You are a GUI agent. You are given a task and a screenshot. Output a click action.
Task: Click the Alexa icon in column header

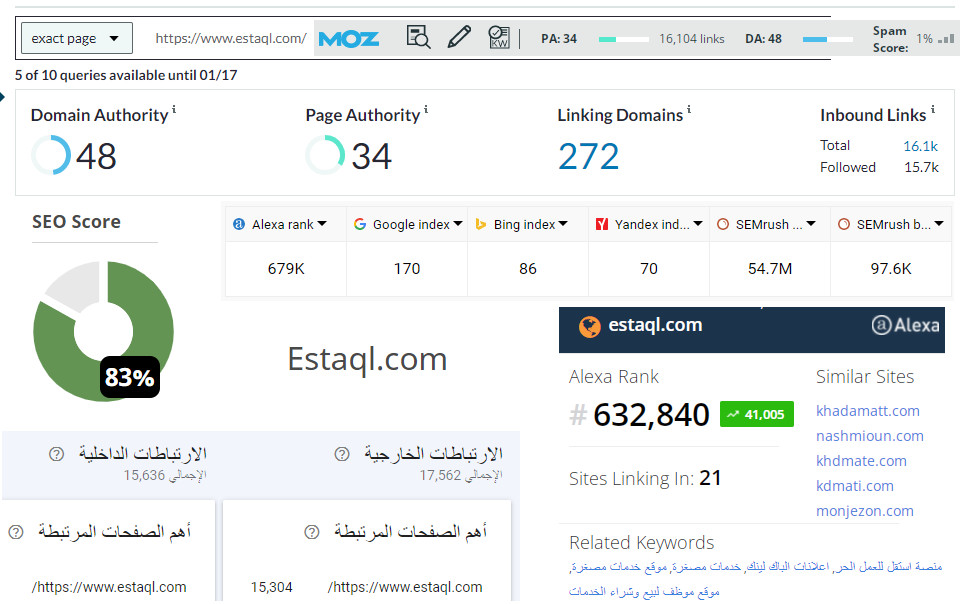tap(239, 224)
